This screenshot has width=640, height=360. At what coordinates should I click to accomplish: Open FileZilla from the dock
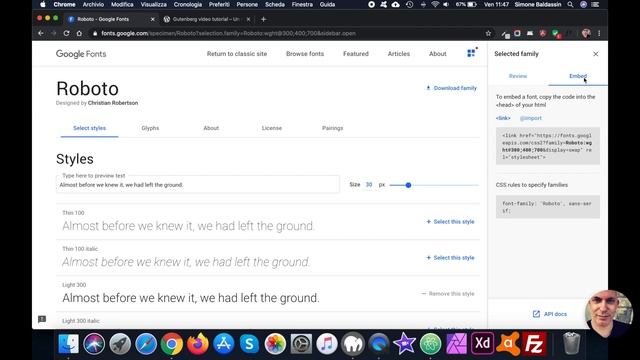point(534,344)
